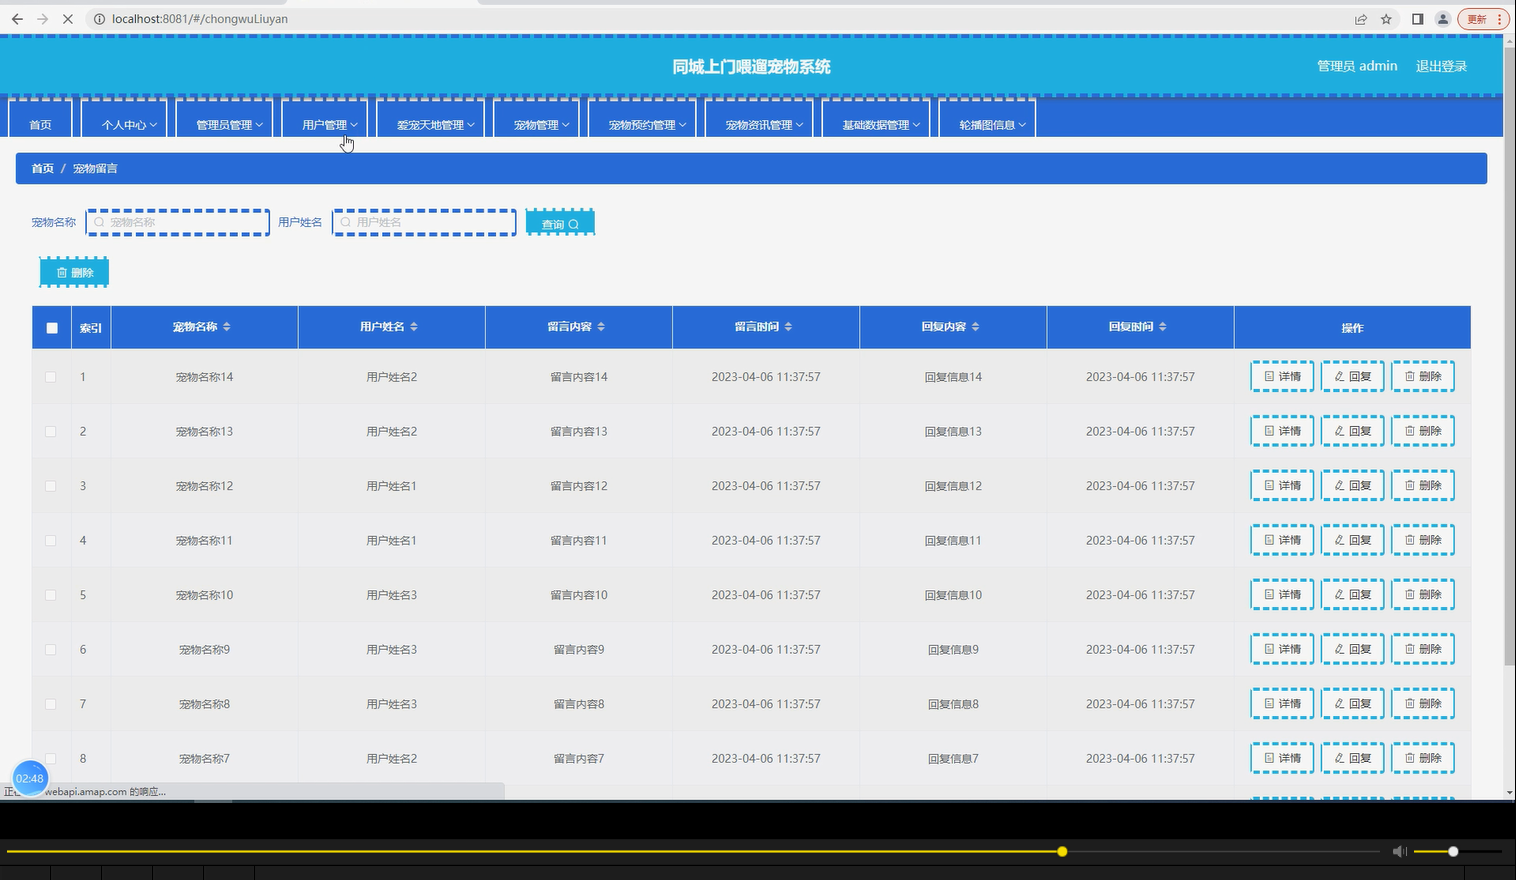This screenshot has height=880, width=1516.
Task: Click the 管理员 admin label
Action: coord(1357,66)
